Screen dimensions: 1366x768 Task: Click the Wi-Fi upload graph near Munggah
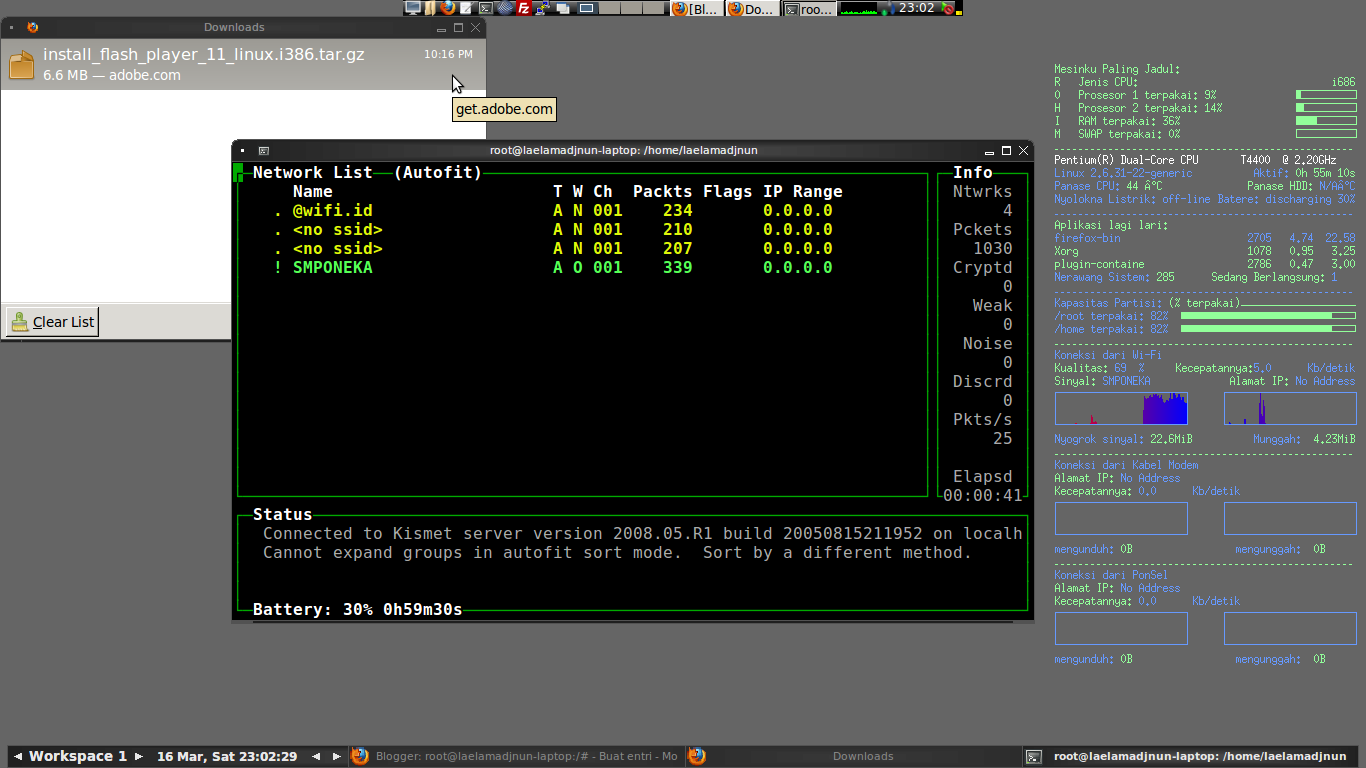(x=1290, y=408)
